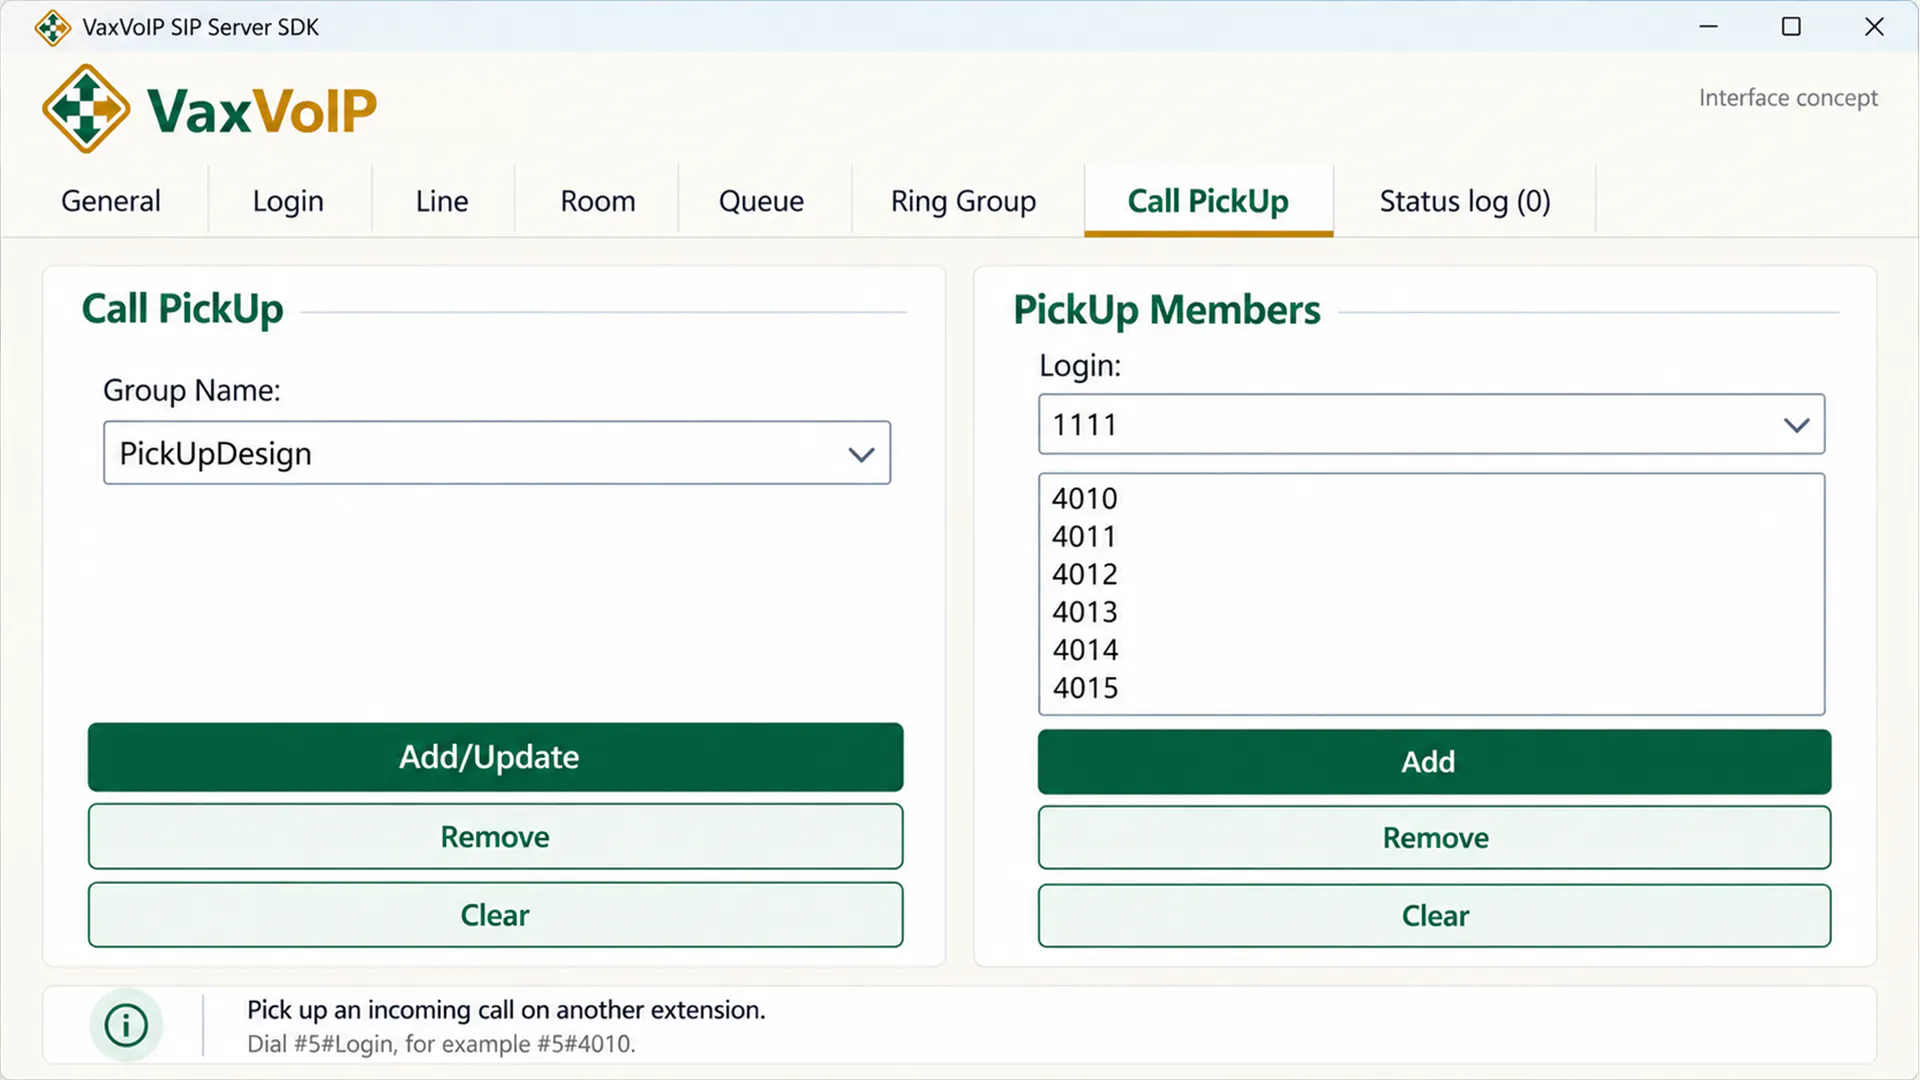Expand the Group Name dropdown arrow
This screenshot has height=1080, width=1920.
point(861,454)
